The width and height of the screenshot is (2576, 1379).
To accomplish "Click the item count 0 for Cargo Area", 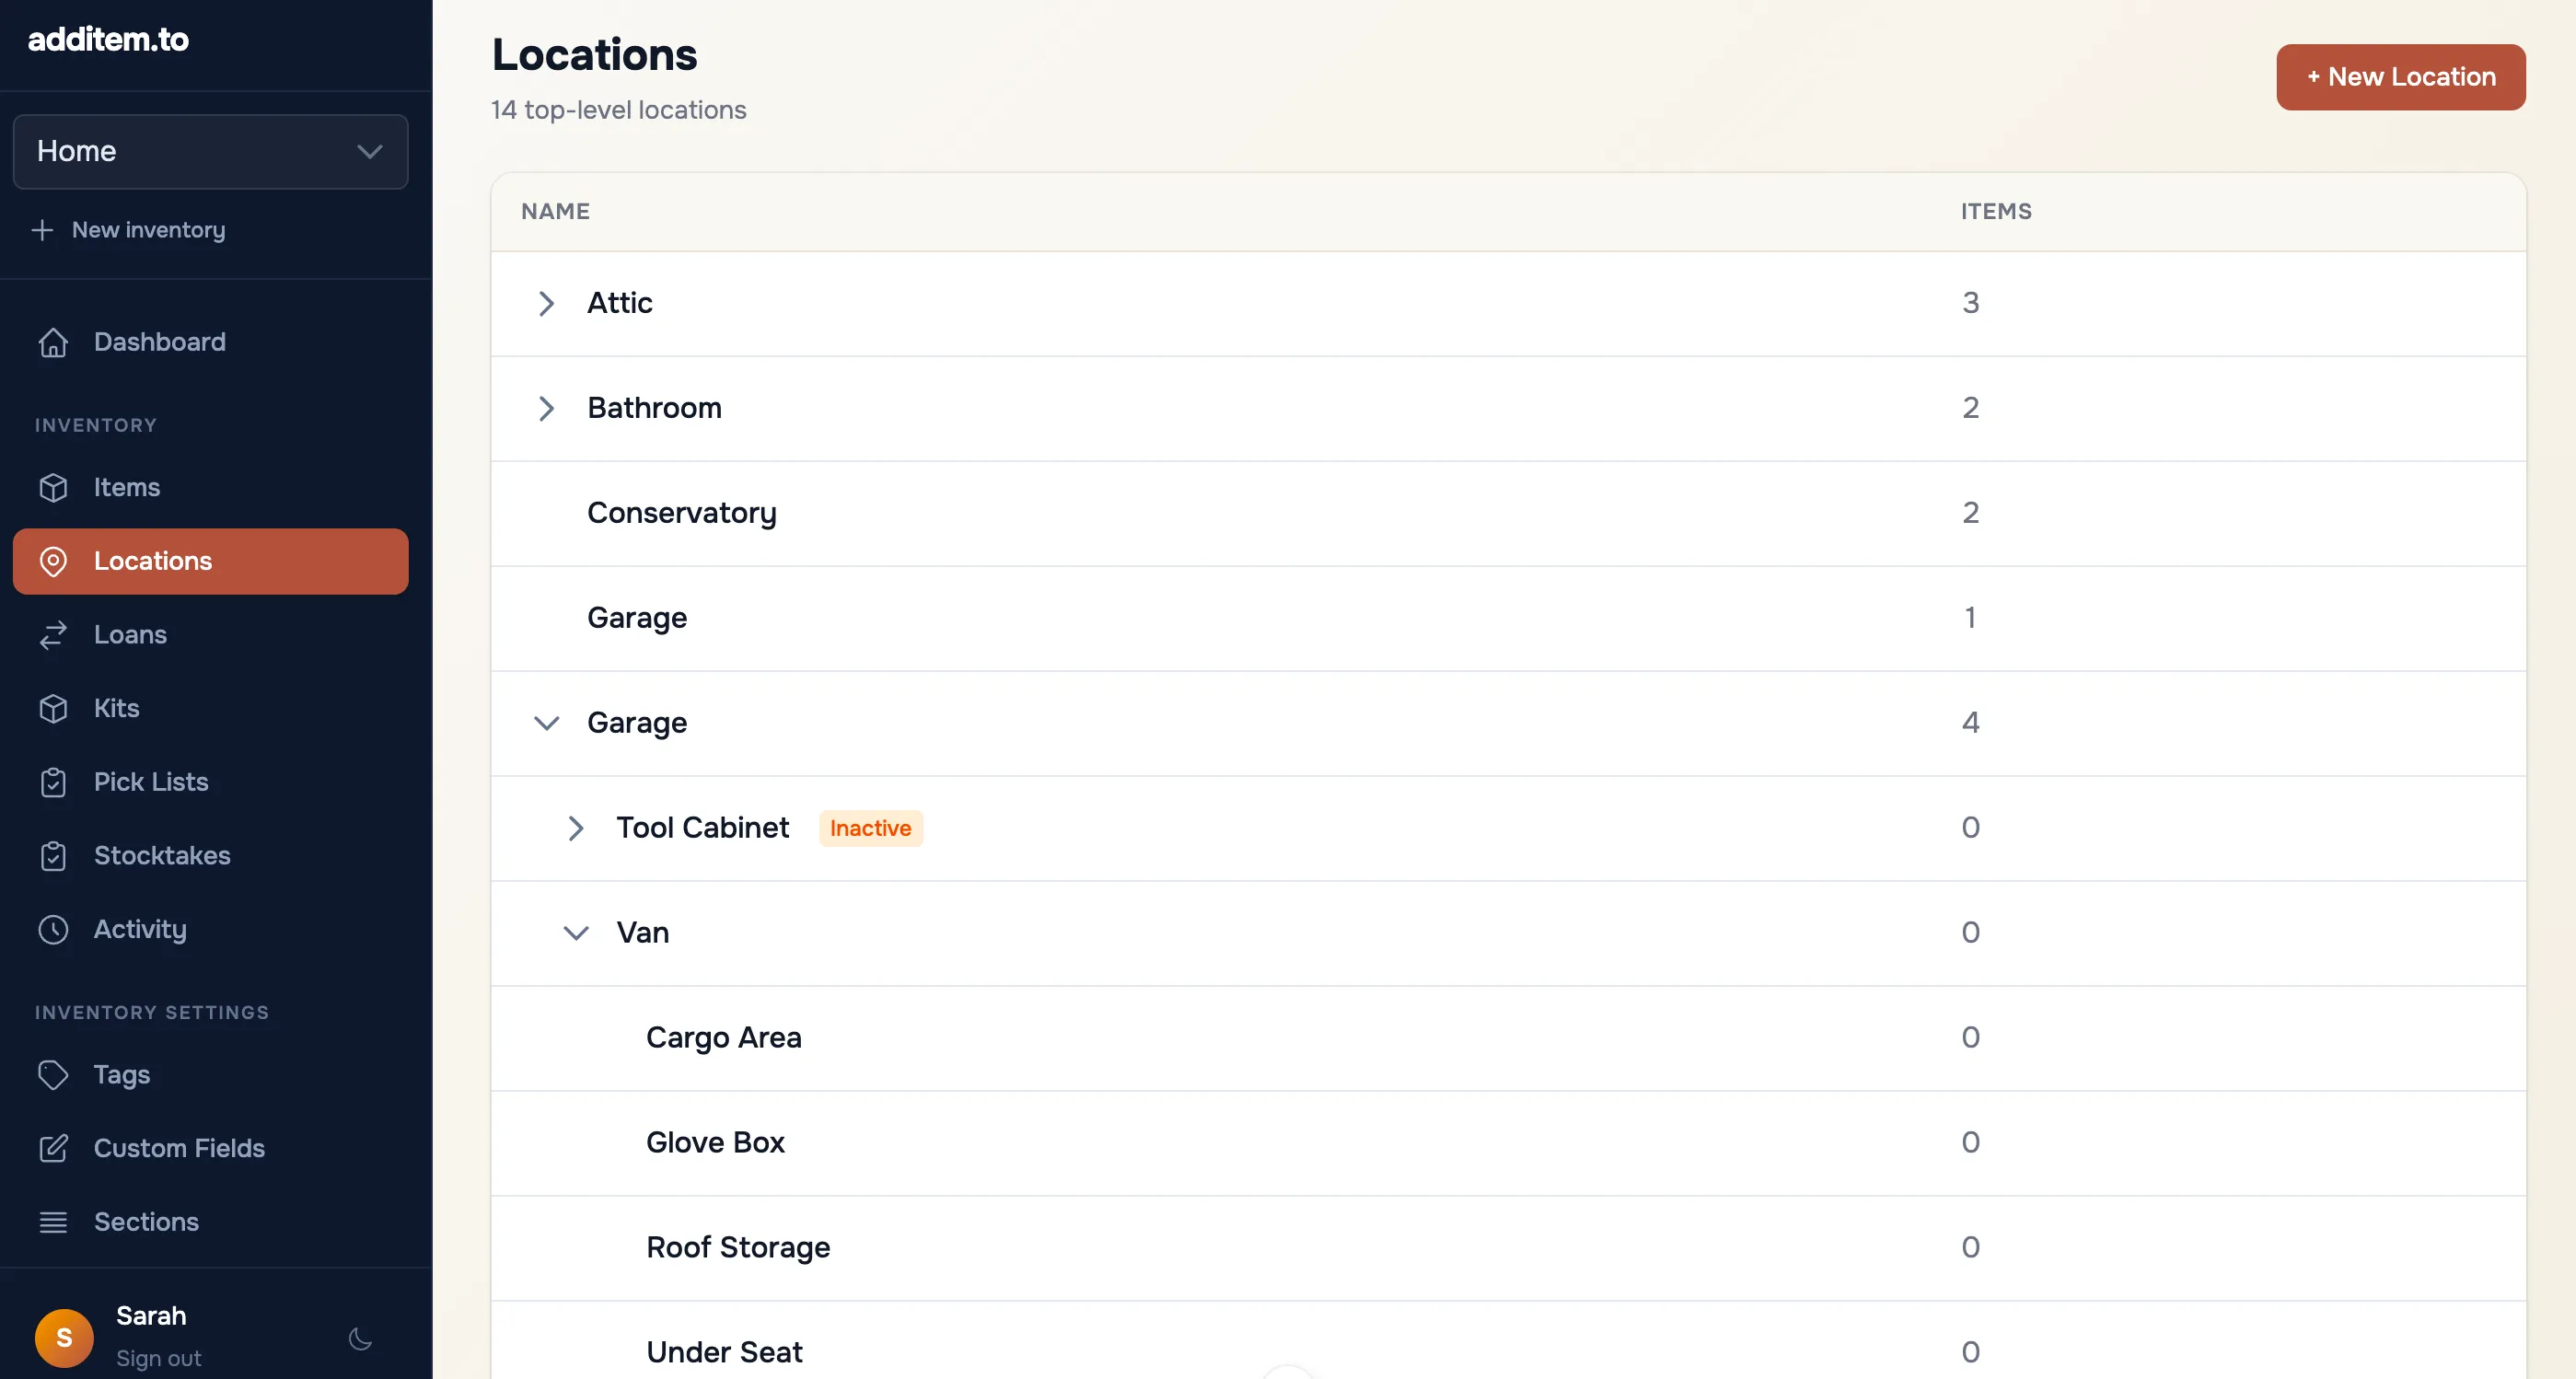I will (x=1970, y=1038).
